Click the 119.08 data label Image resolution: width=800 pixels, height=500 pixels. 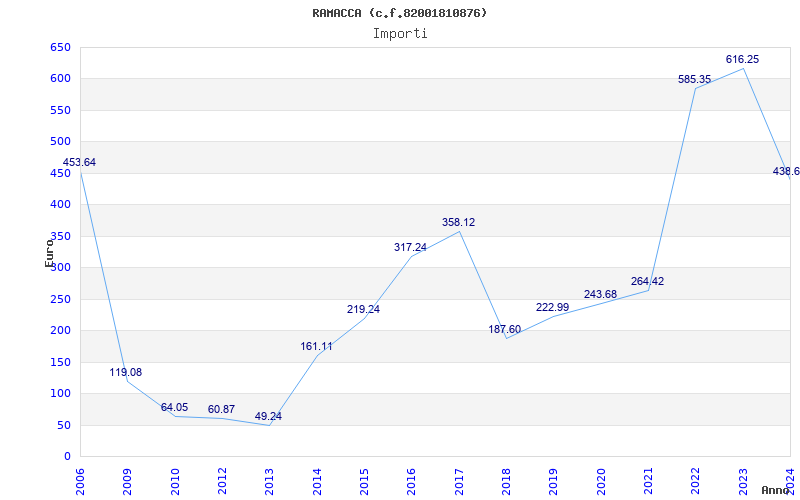click(x=126, y=372)
